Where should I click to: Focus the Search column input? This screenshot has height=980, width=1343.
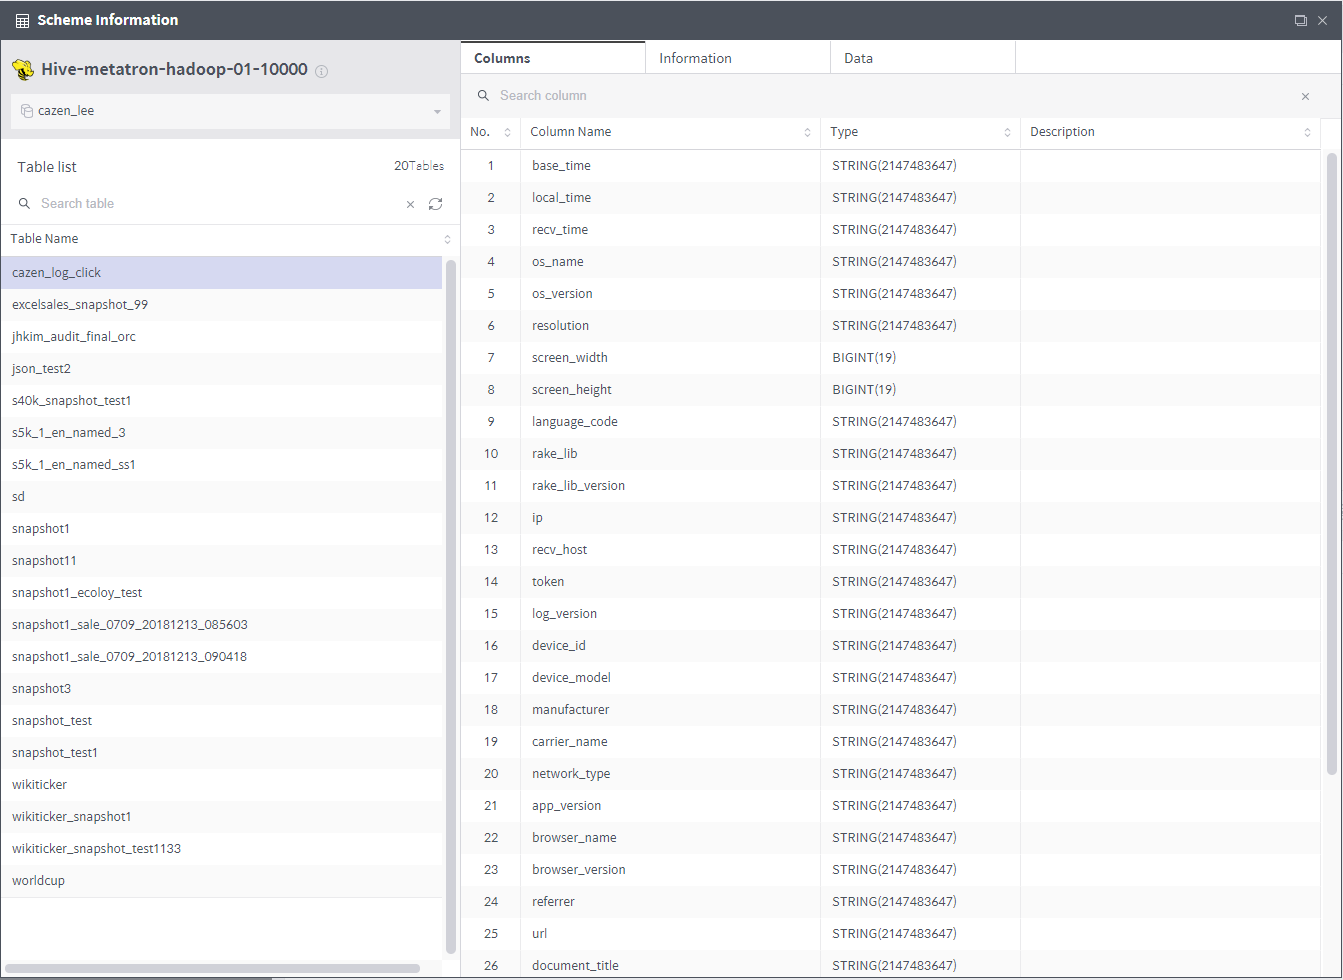[890, 96]
